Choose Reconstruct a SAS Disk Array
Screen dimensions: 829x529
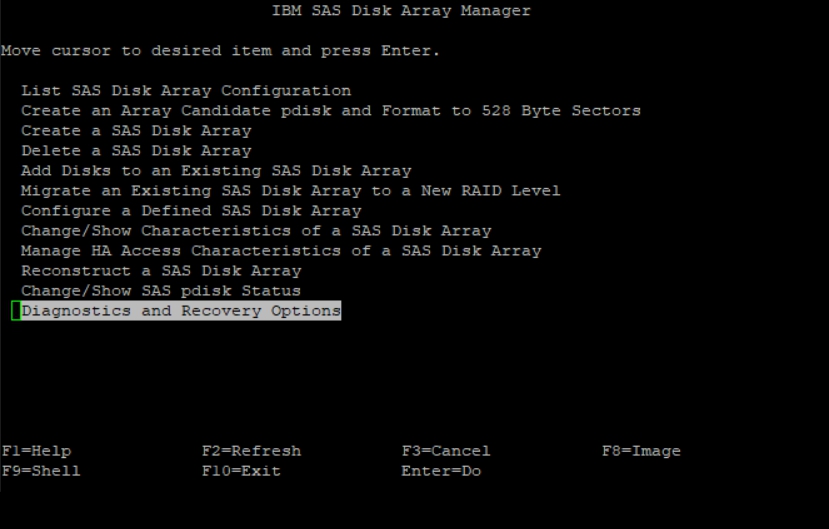pos(161,271)
